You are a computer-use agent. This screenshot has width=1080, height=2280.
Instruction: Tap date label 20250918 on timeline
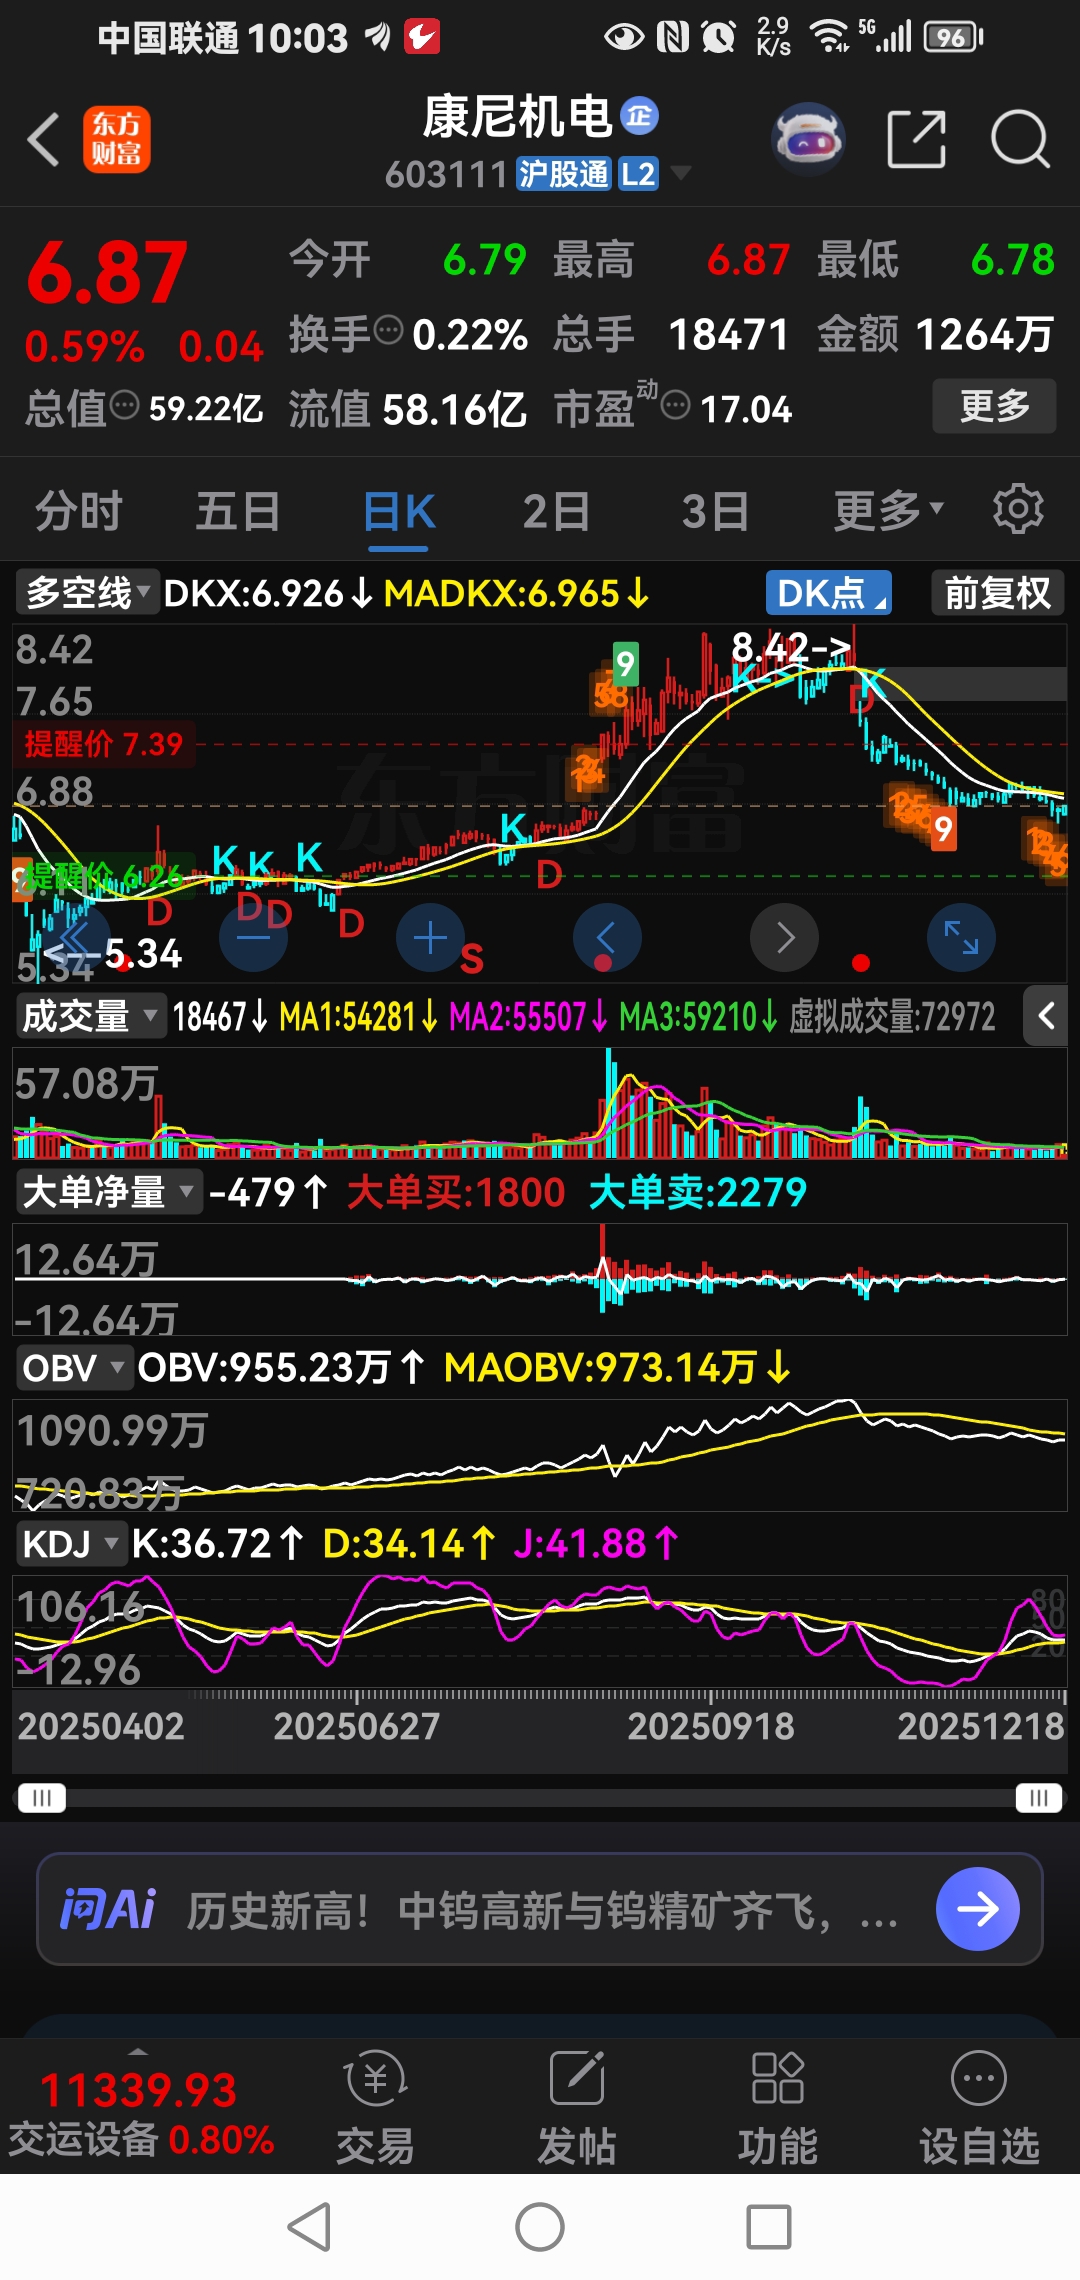click(x=710, y=1726)
